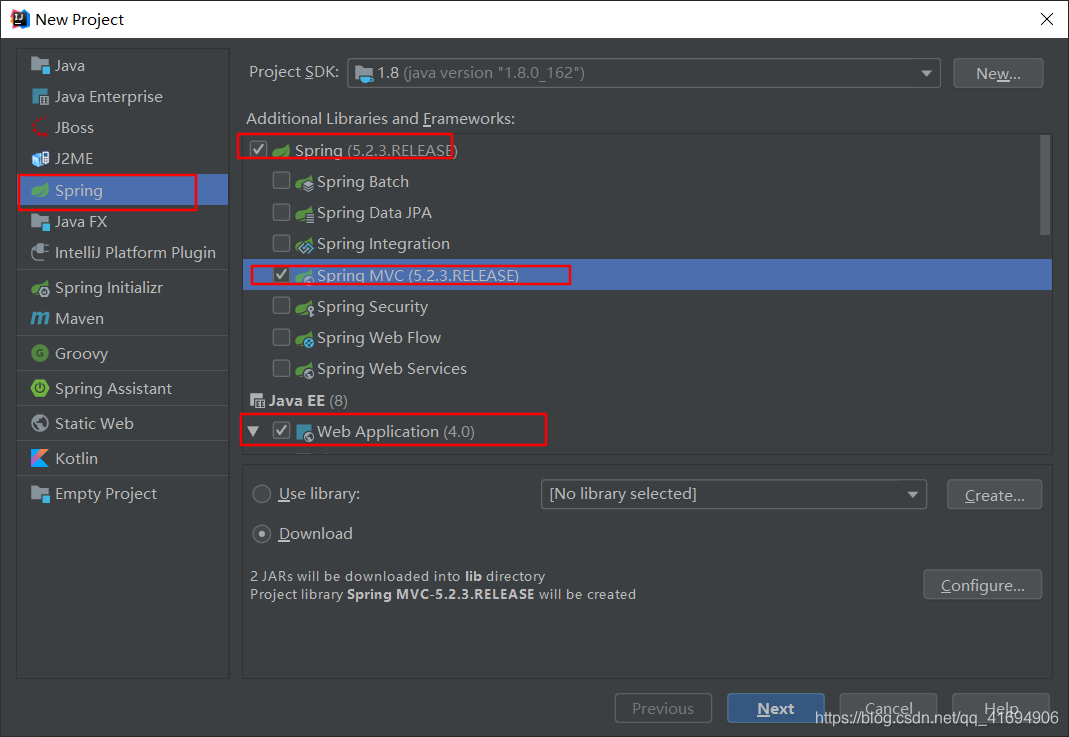Click the New... SDK button
Image resolution: width=1069 pixels, height=737 pixels.
998,73
